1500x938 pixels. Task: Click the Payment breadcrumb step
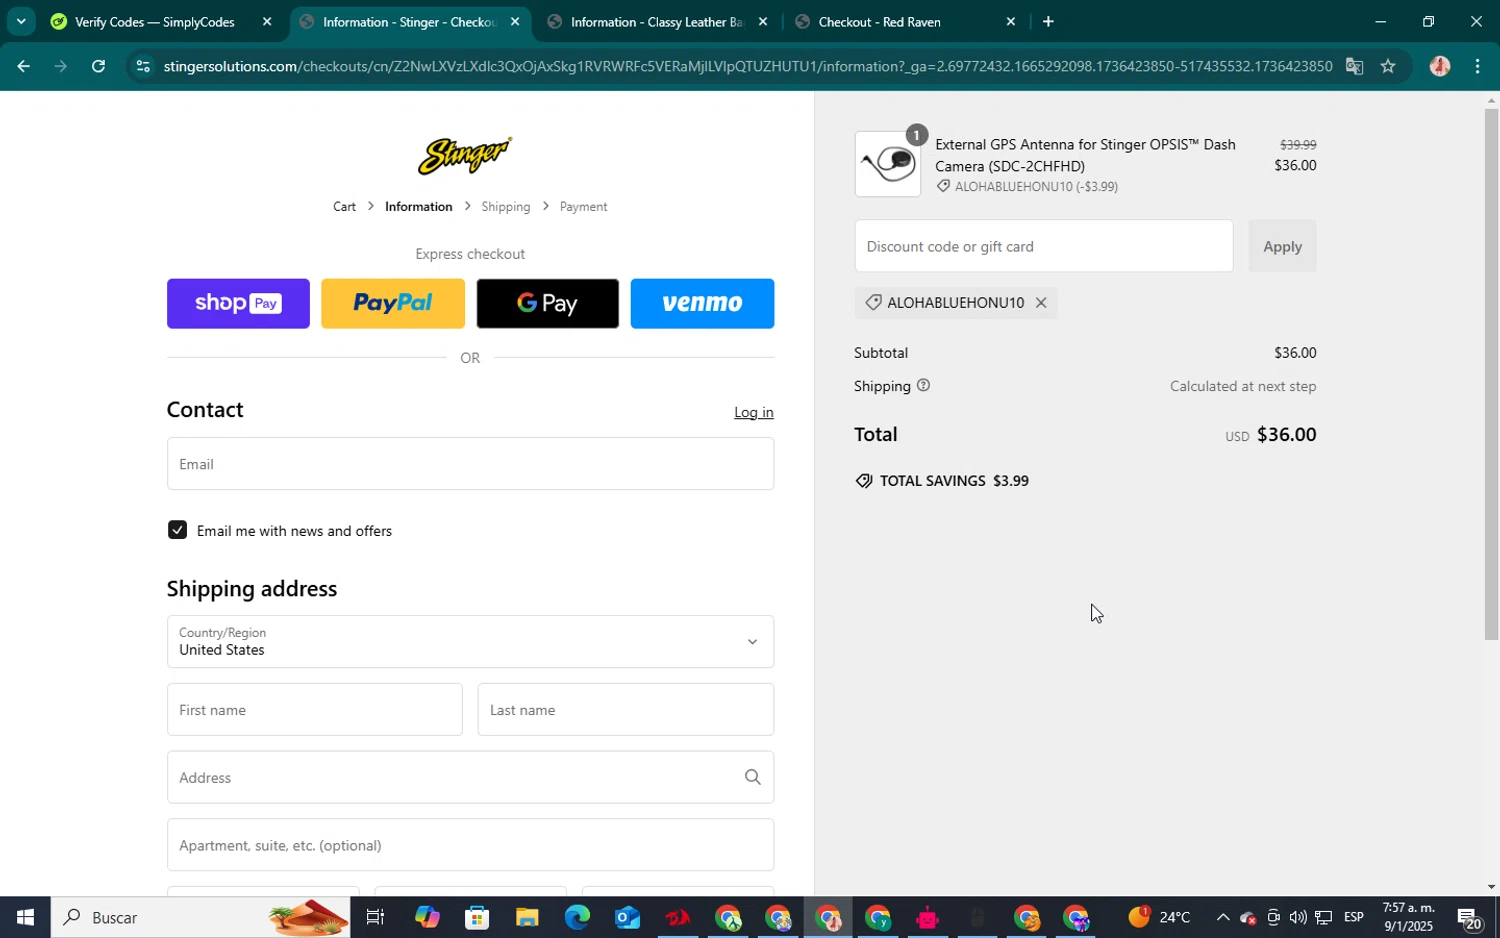[583, 207]
